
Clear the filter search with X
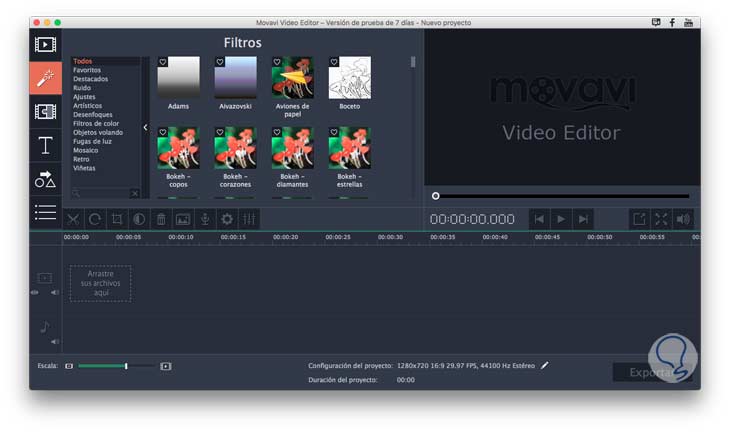click(x=135, y=193)
